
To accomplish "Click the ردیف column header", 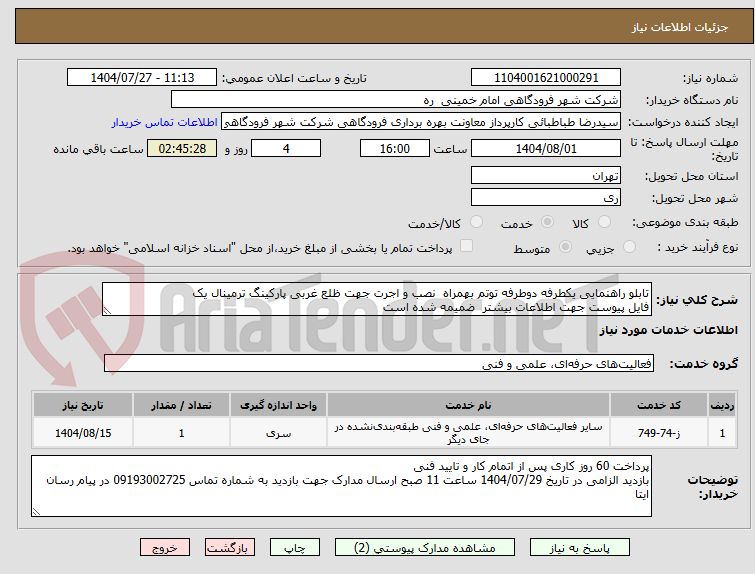I will [722, 405].
